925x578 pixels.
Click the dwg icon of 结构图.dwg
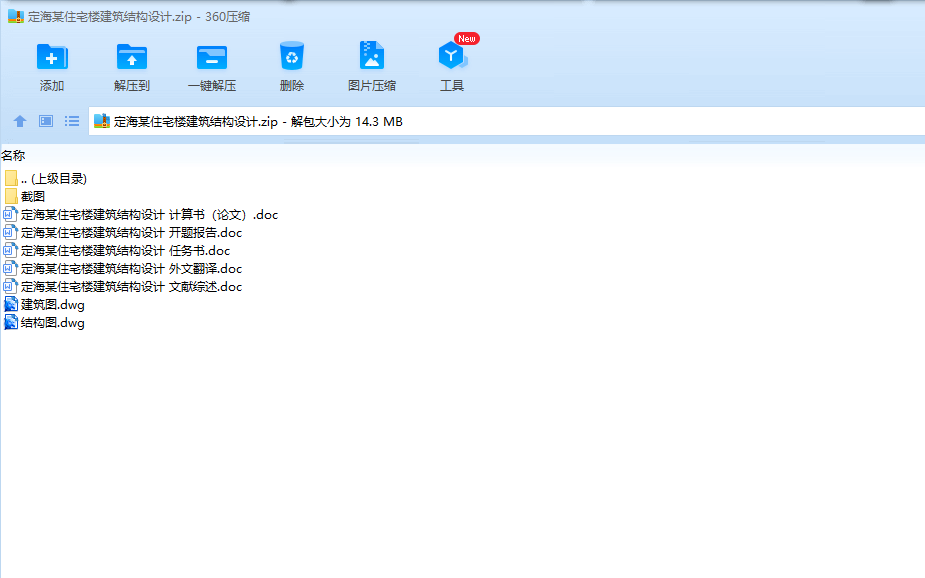[11, 323]
